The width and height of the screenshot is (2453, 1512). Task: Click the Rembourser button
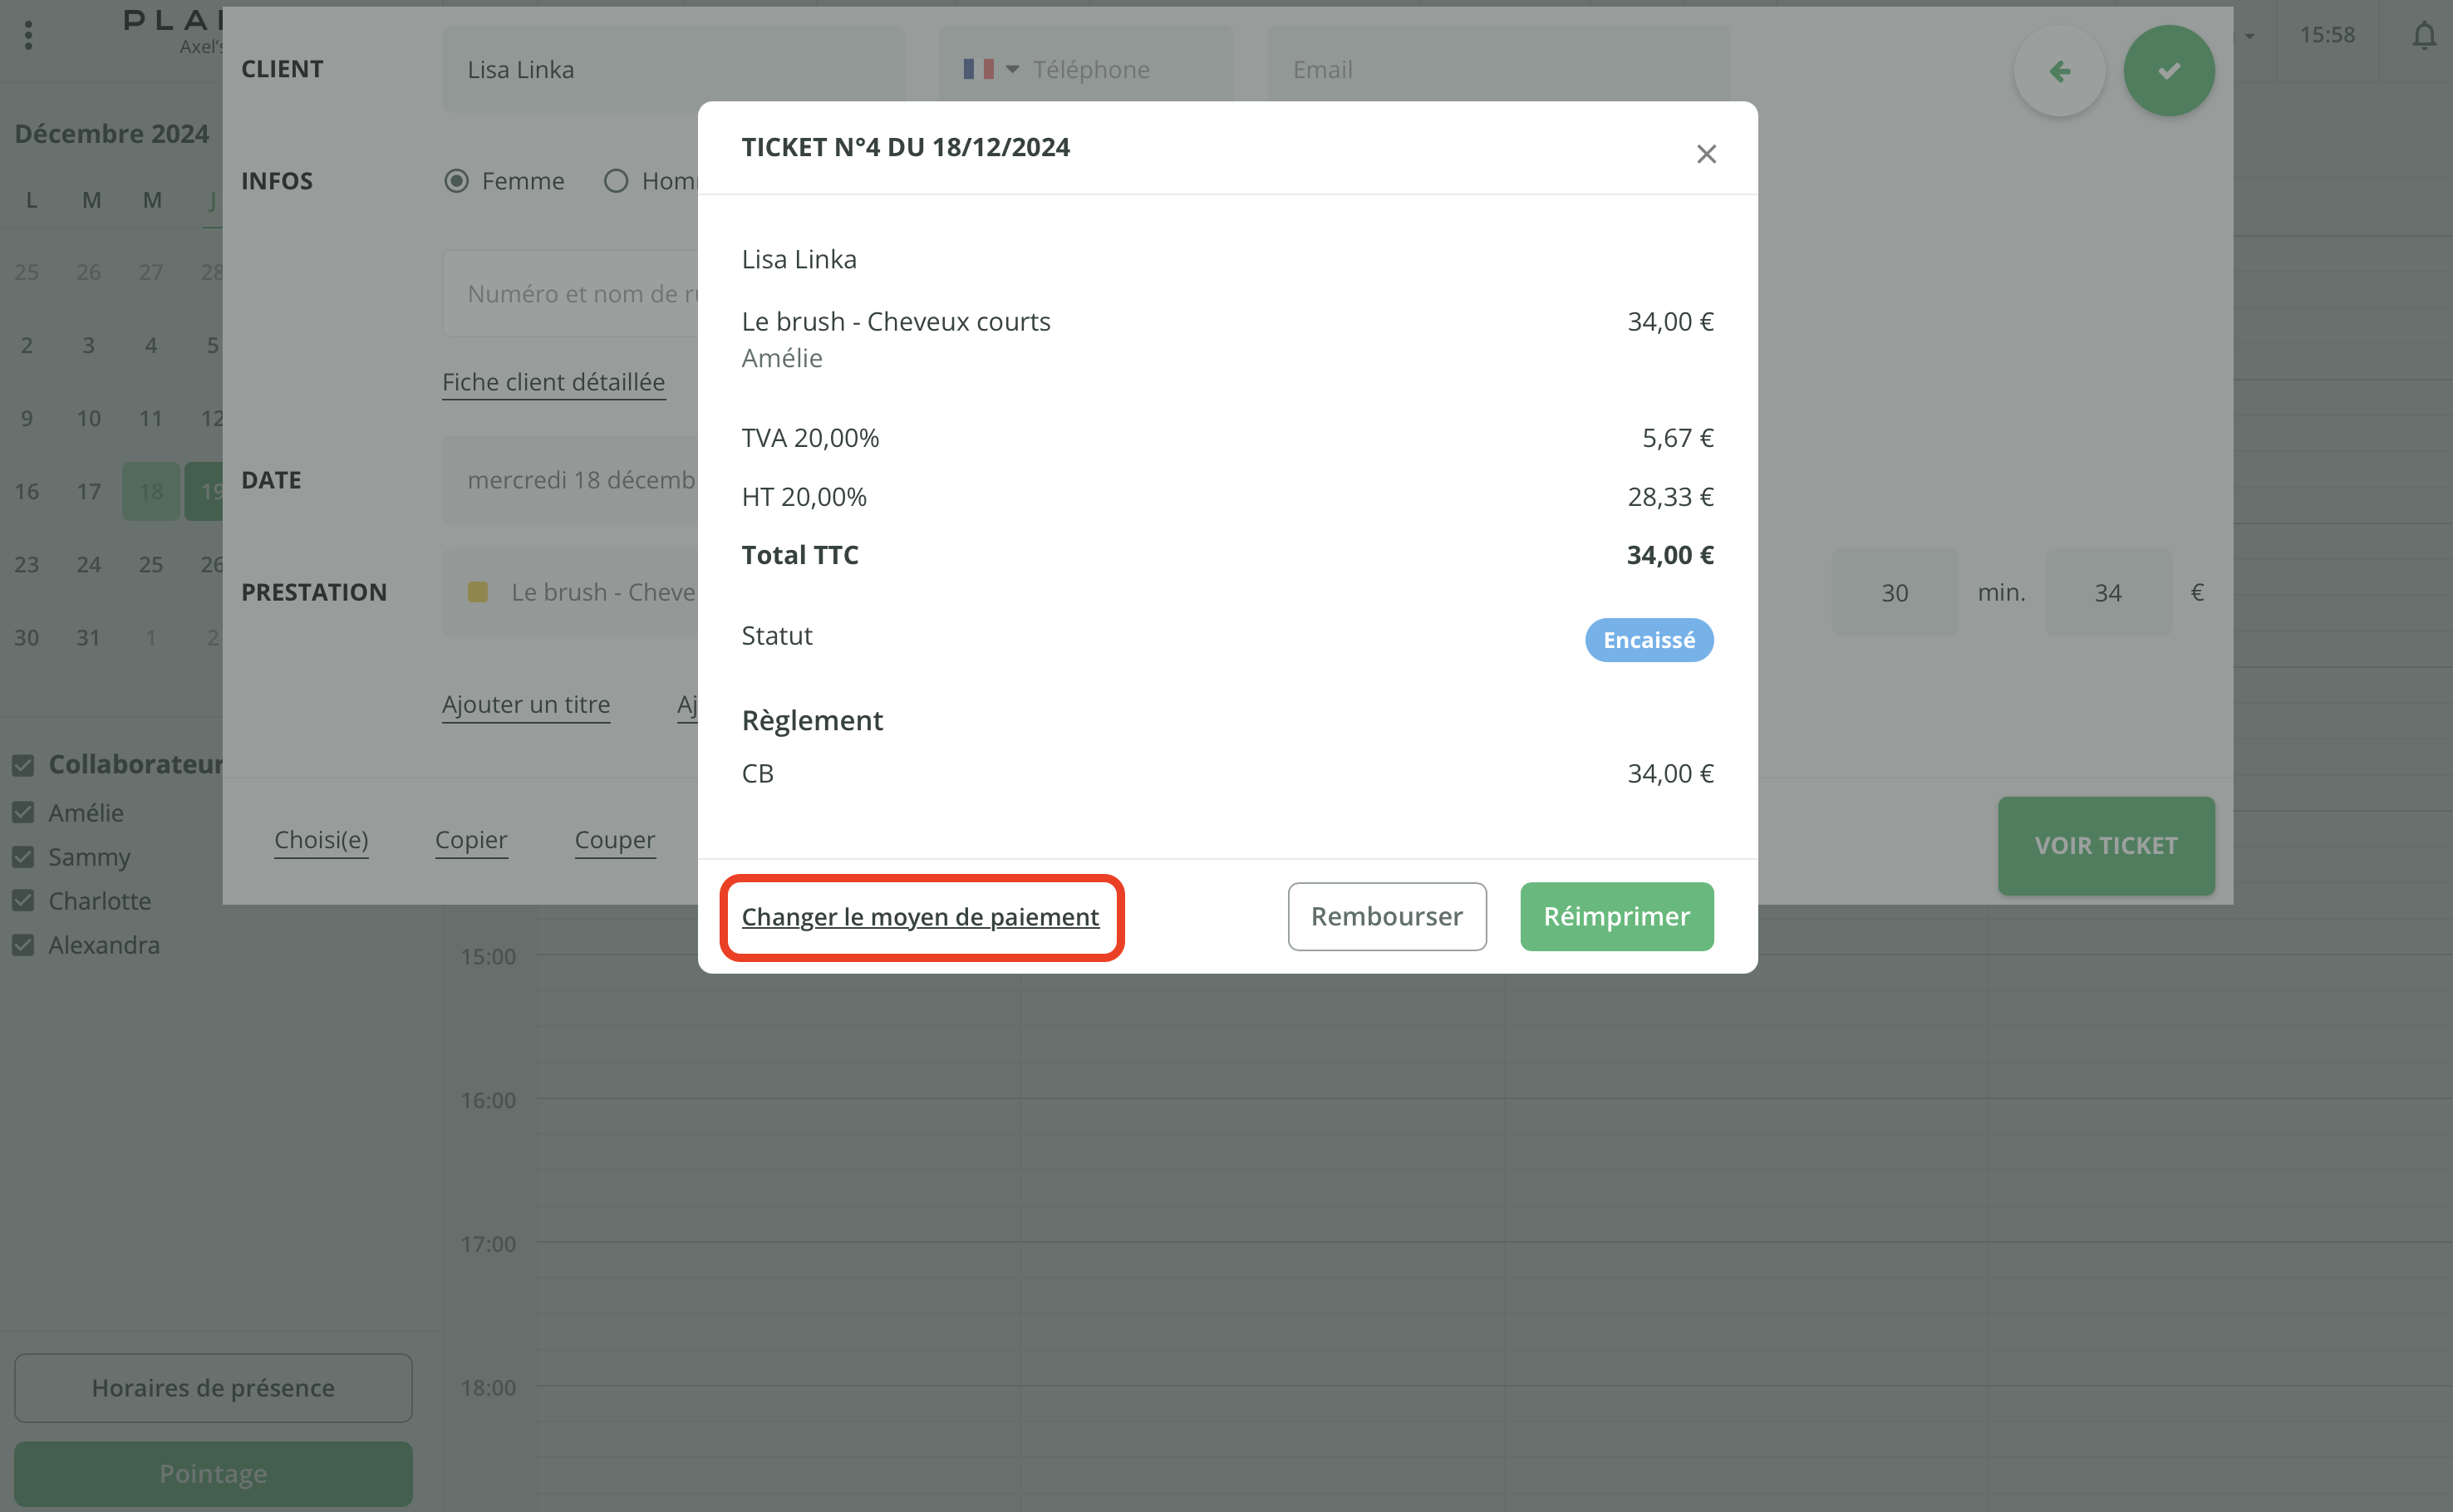(1386, 916)
